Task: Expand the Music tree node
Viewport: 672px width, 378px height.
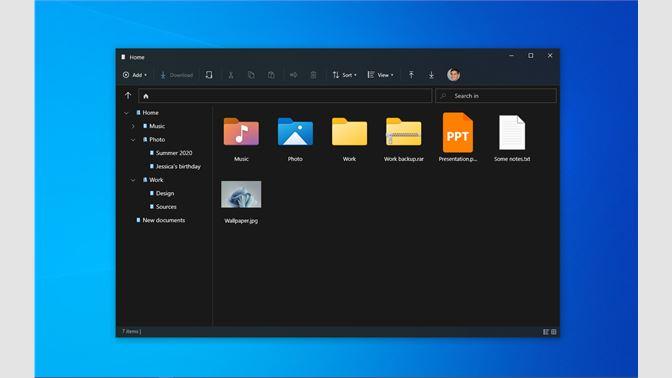Action: pyautogui.click(x=133, y=126)
